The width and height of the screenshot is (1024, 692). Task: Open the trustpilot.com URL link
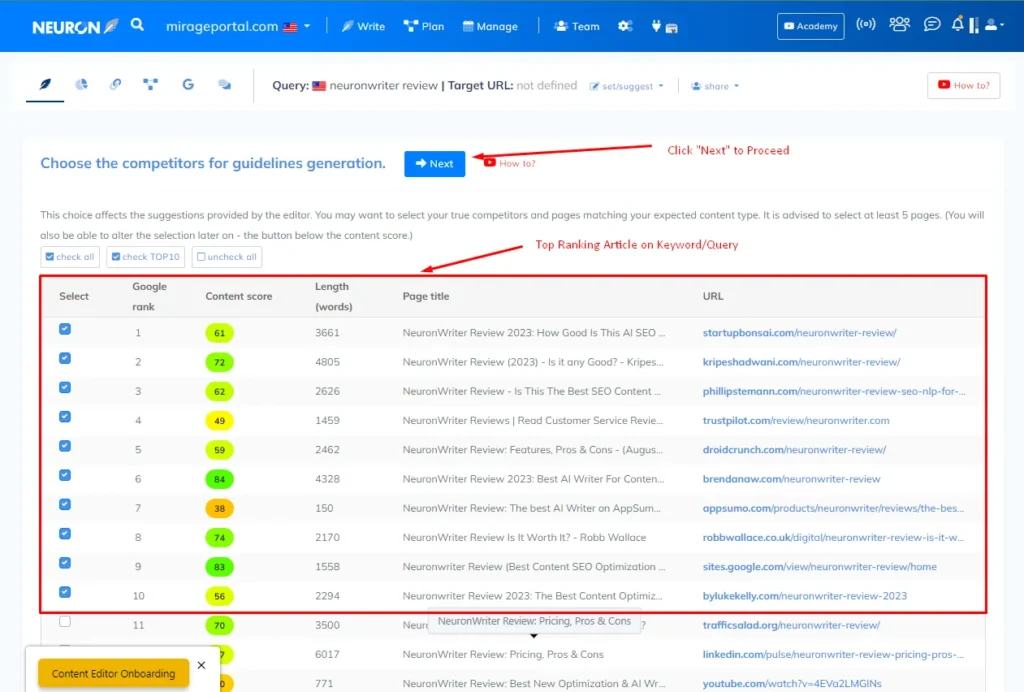[x=796, y=420]
